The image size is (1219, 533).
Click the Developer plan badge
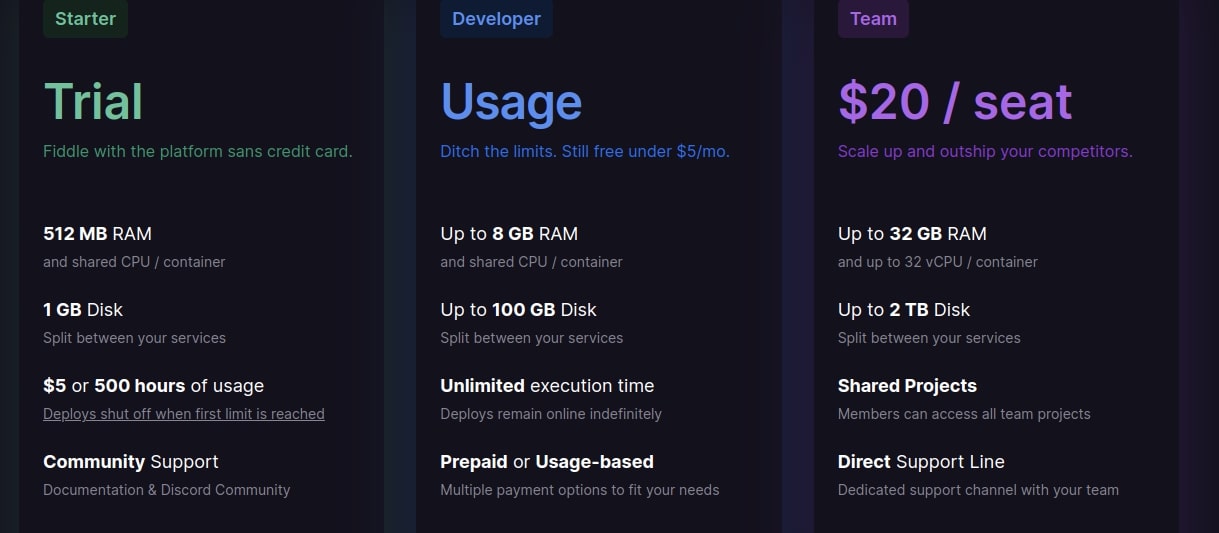(496, 19)
